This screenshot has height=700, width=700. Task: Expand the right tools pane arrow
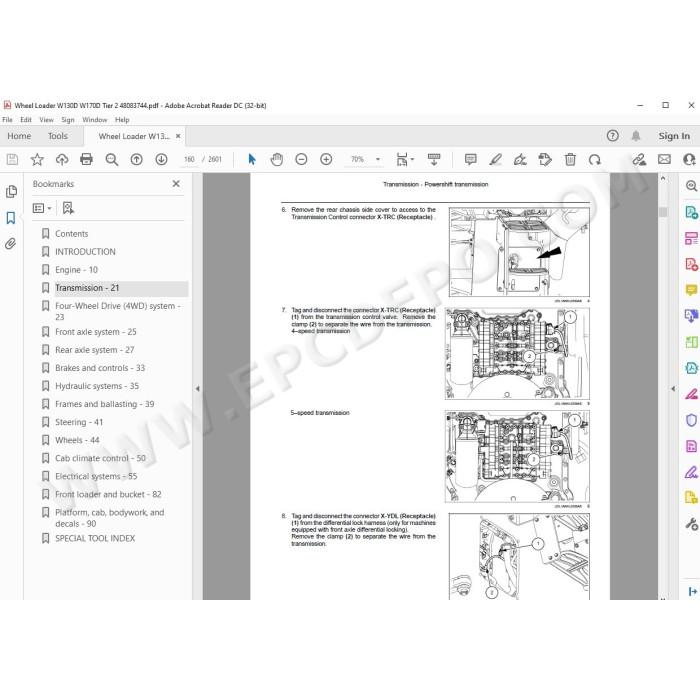pos(673,389)
